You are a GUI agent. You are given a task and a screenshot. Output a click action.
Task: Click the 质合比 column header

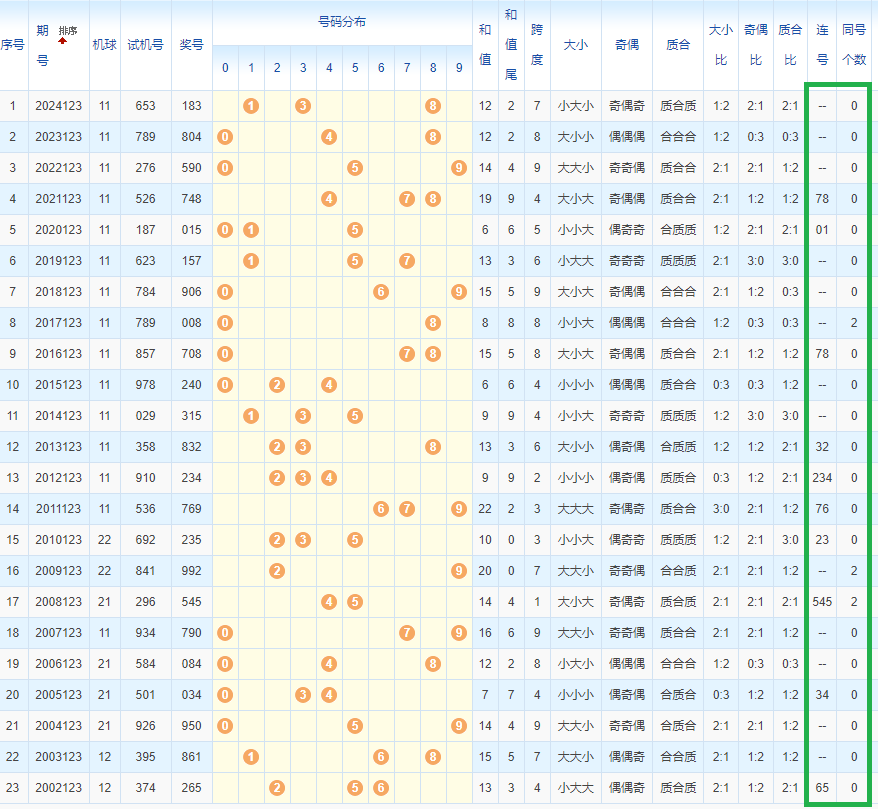[790, 45]
